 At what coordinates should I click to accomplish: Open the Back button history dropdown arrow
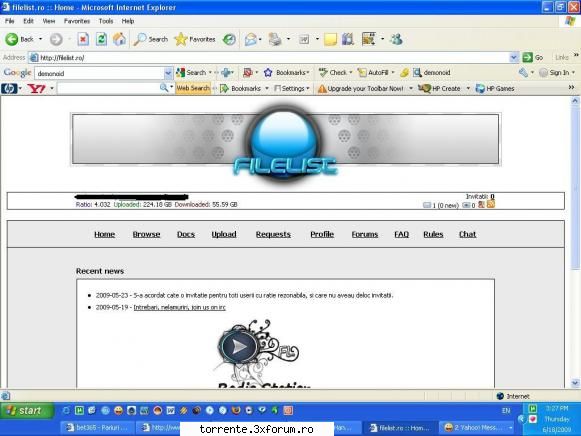click(x=40, y=39)
